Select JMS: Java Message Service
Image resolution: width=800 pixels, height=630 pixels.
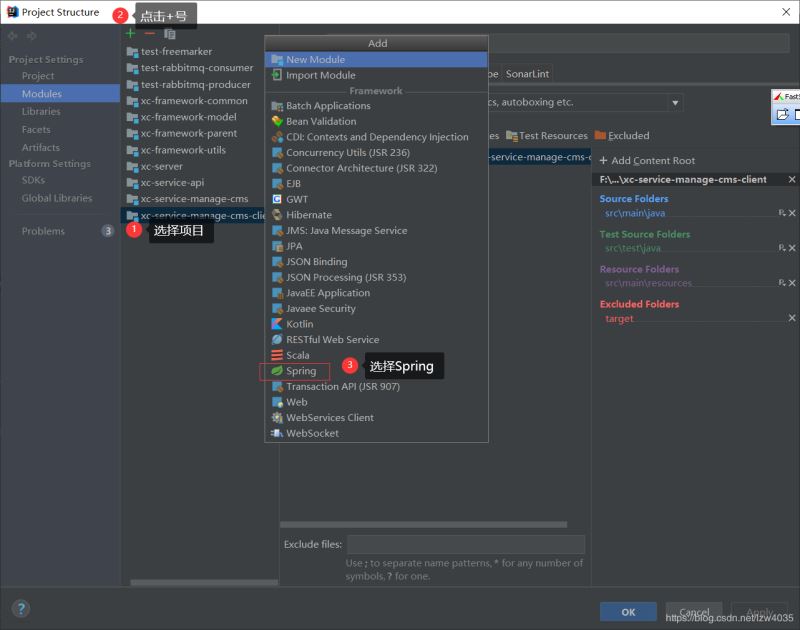tap(376, 231)
